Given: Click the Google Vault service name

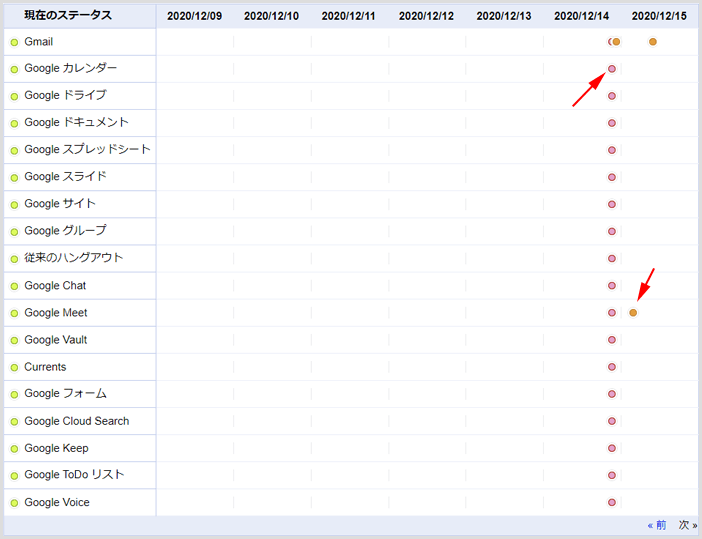Looking at the screenshot, I should point(56,340).
